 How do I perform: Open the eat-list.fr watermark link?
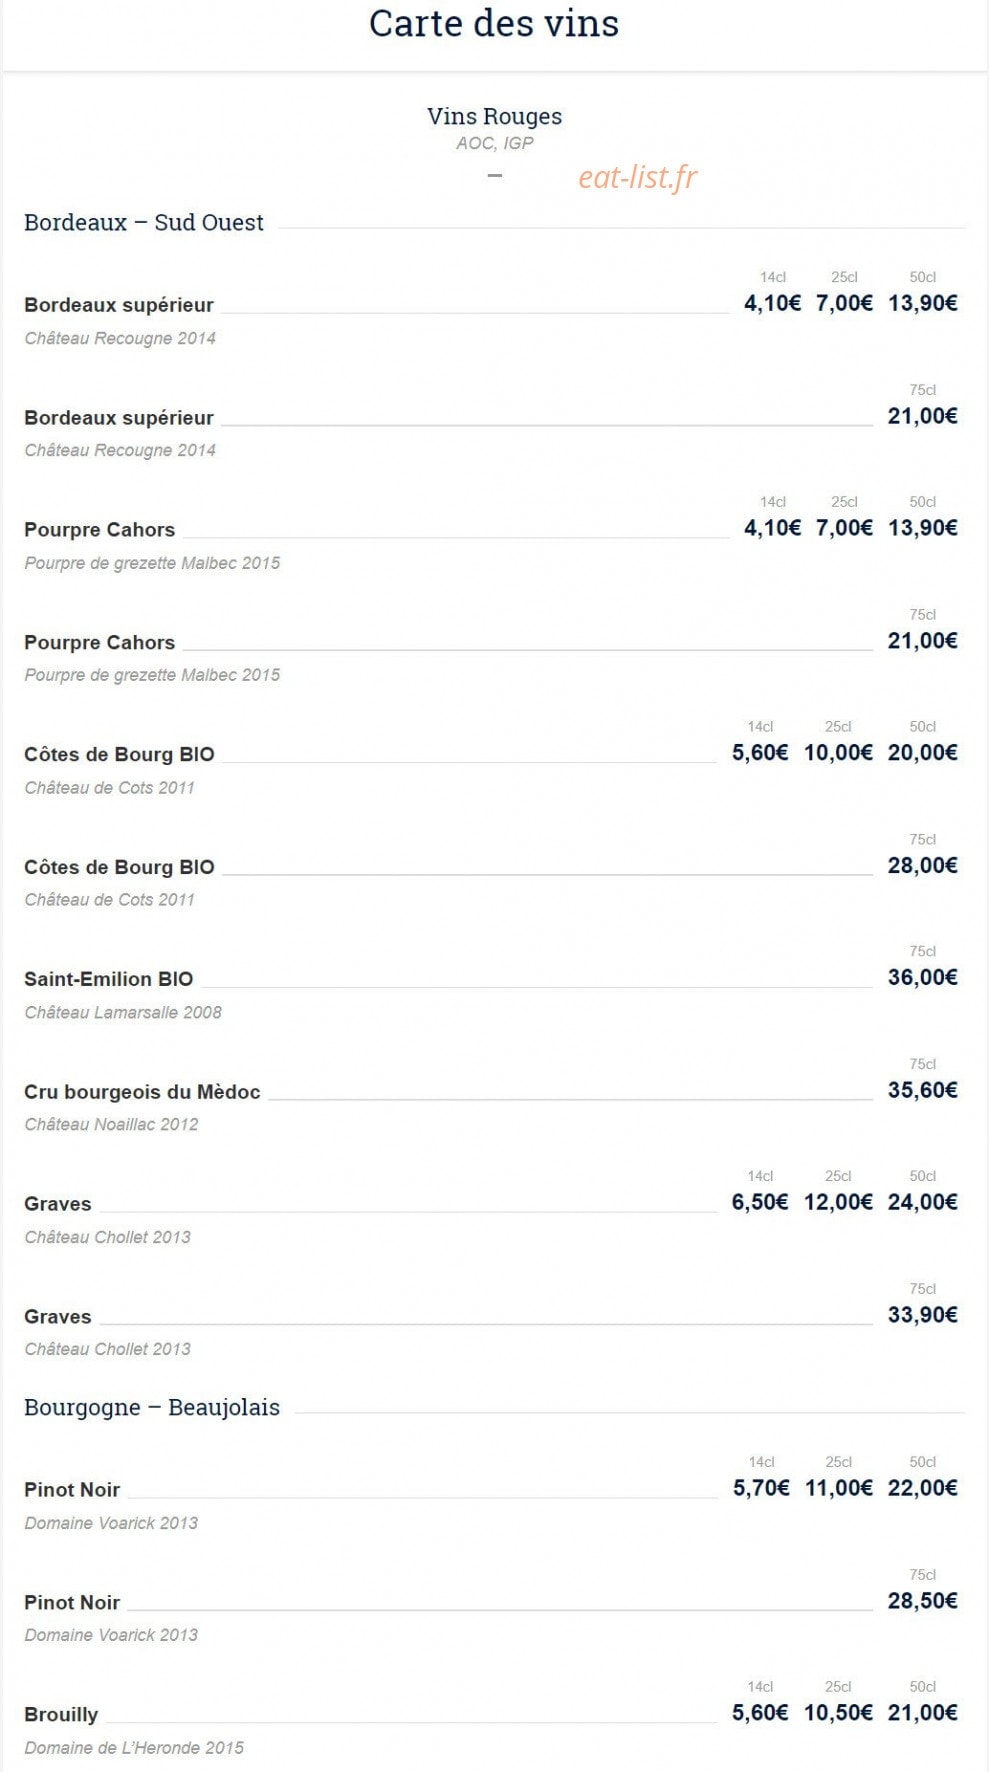(x=637, y=177)
